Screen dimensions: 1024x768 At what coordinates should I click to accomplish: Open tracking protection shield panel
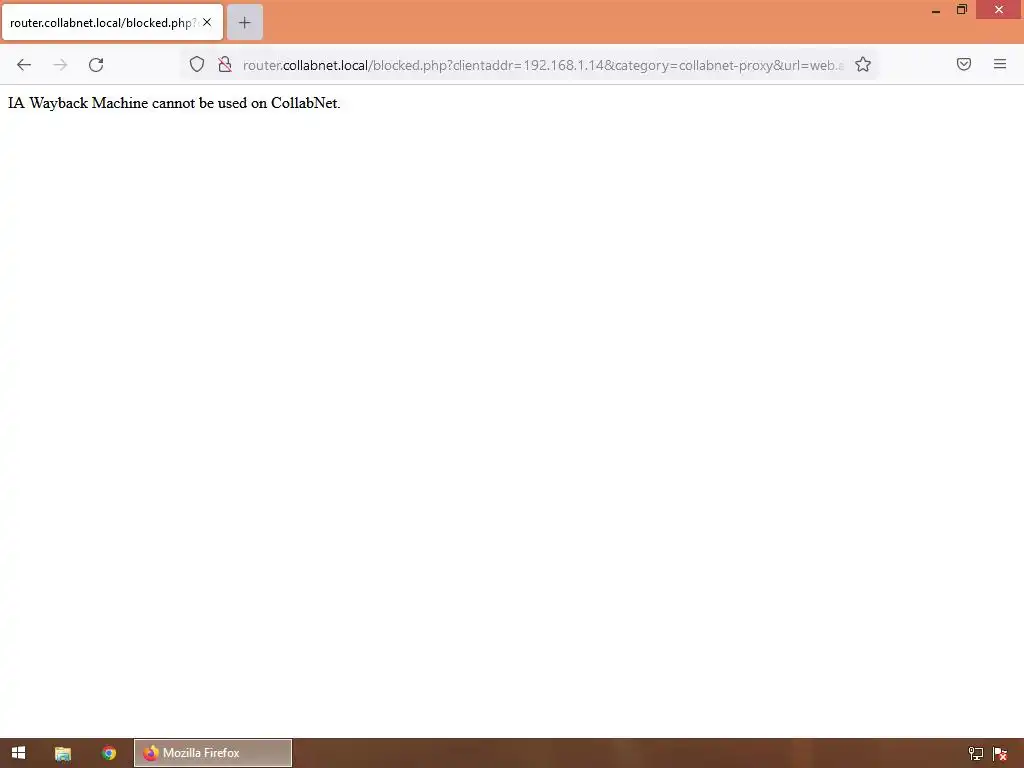[197, 64]
